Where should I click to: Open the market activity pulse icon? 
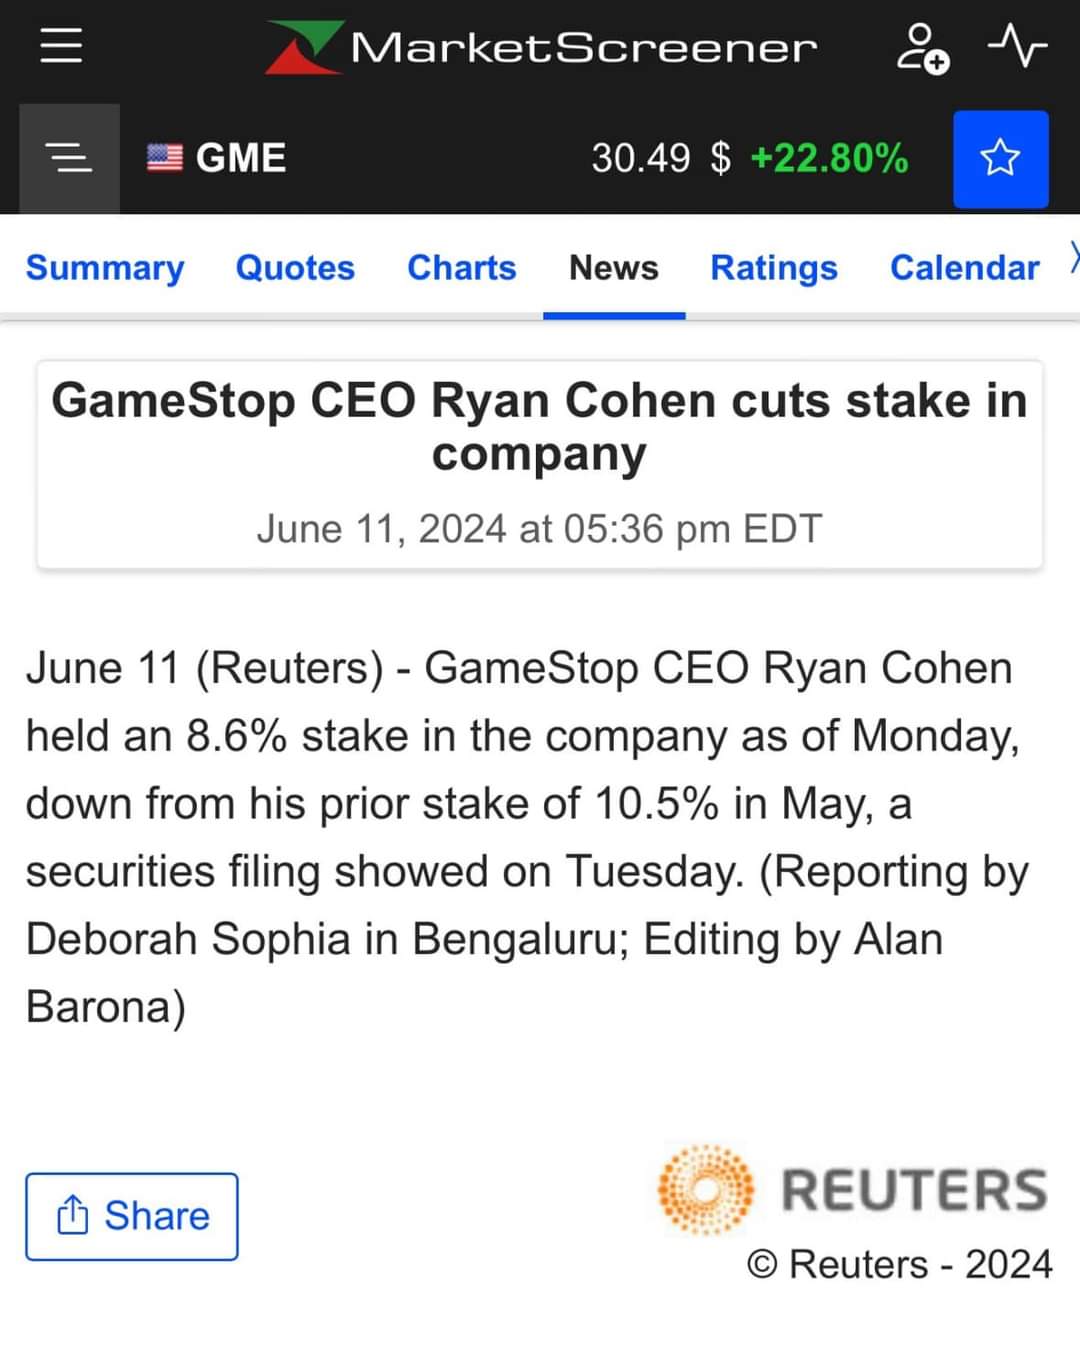pyautogui.click(x=1017, y=47)
